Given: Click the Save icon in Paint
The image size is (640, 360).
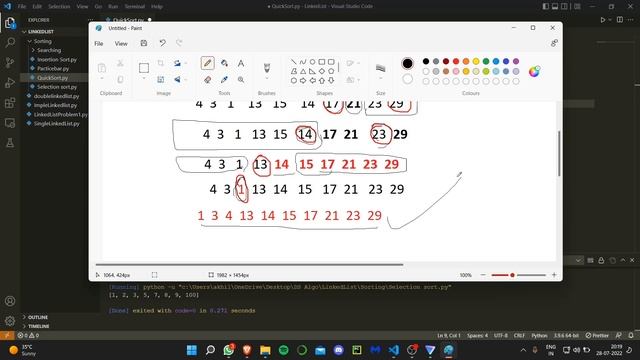Looking at the screenshot, I should (x=144, y=43).
